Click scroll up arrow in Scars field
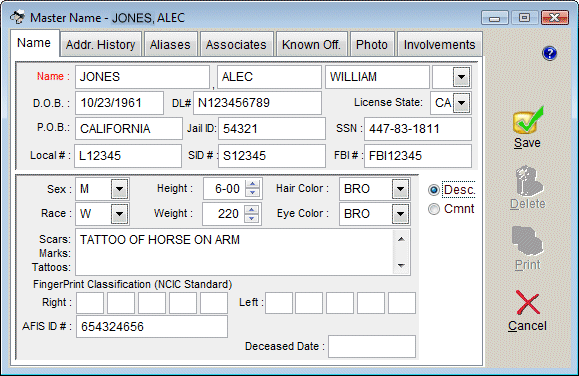This screenshot has height=376, width=579. pyautogui.click(x=401, y=239)
